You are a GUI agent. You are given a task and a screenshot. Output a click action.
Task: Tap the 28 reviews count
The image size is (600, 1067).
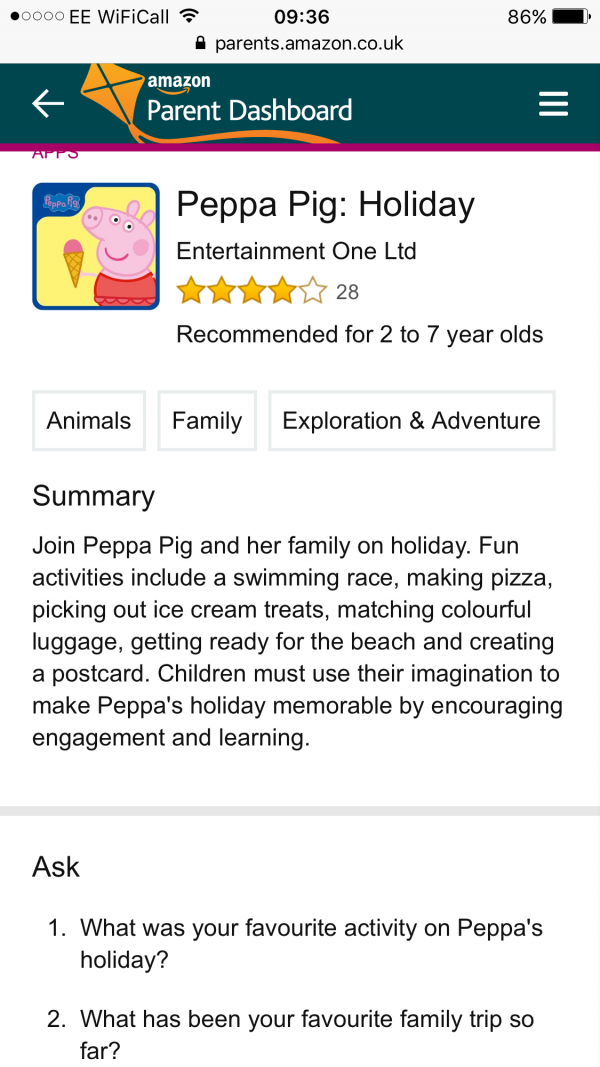coord(347,292)
